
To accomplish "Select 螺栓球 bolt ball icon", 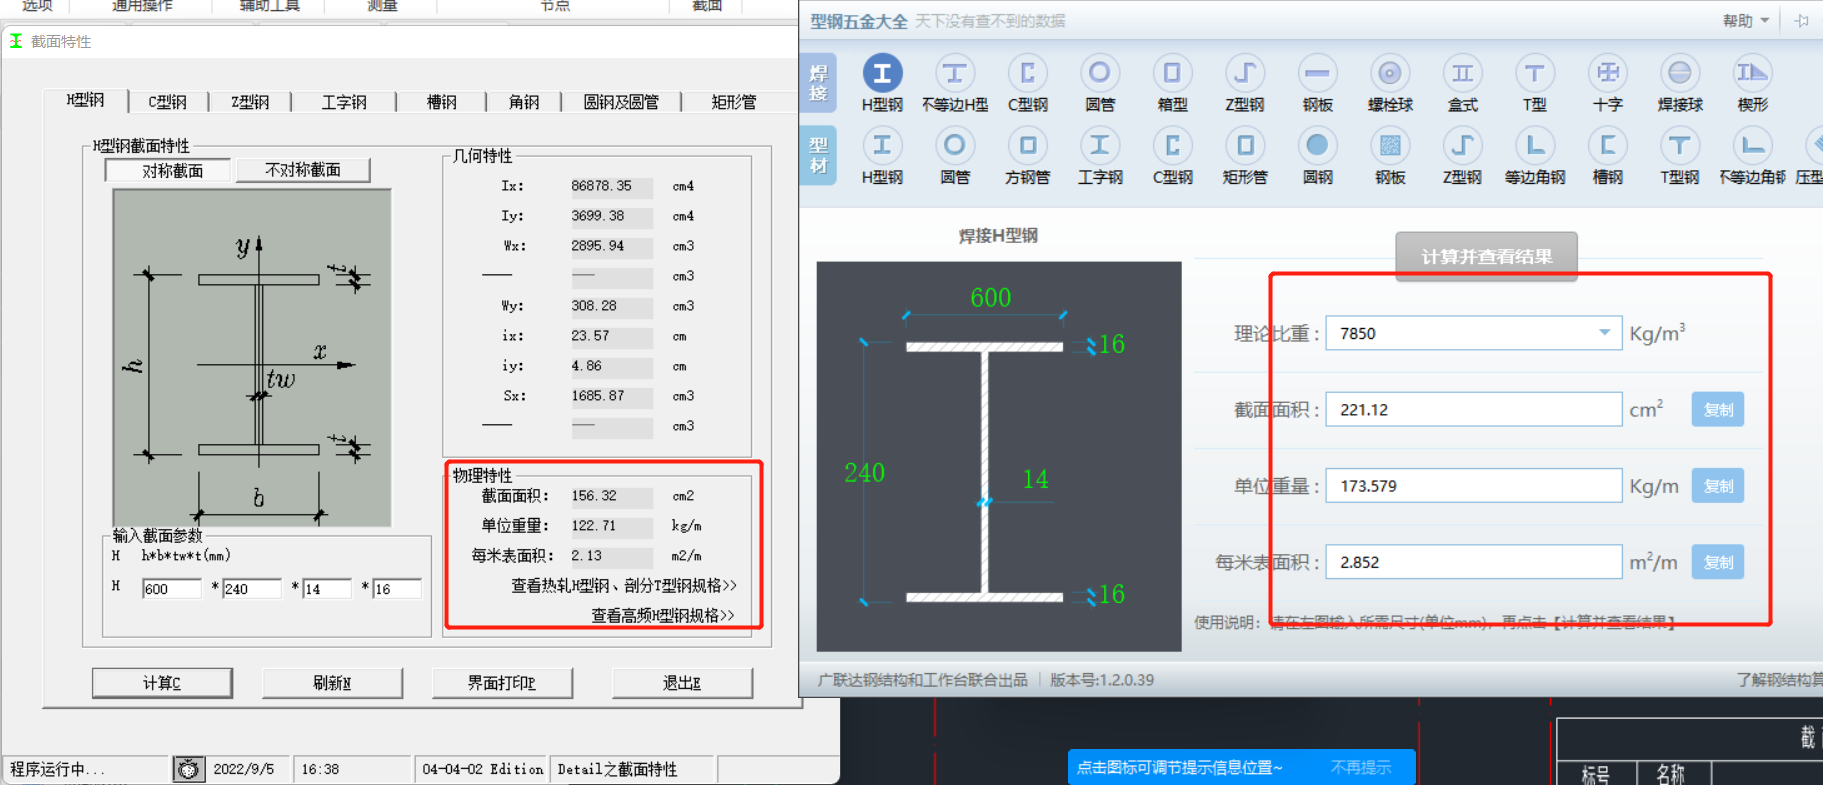I will coord(1389,74).
